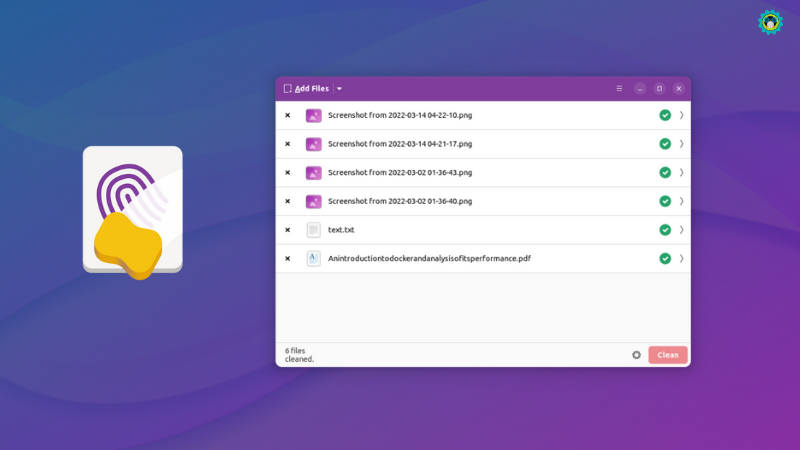Expand details chevron for 01-36-40.png screenshot
Viewport: 800px width, 450px height.
point(681,201)
